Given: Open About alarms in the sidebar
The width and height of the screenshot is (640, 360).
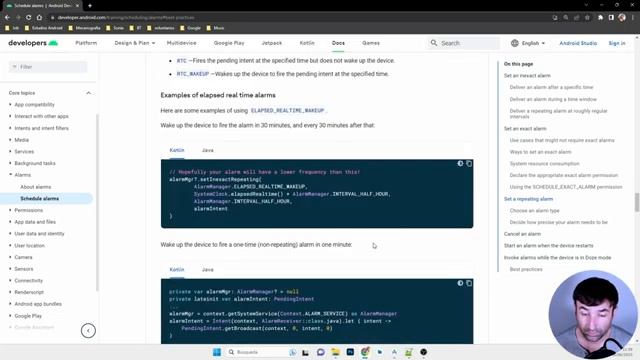Looking at the screenshot, I should [x=36, y=187].
